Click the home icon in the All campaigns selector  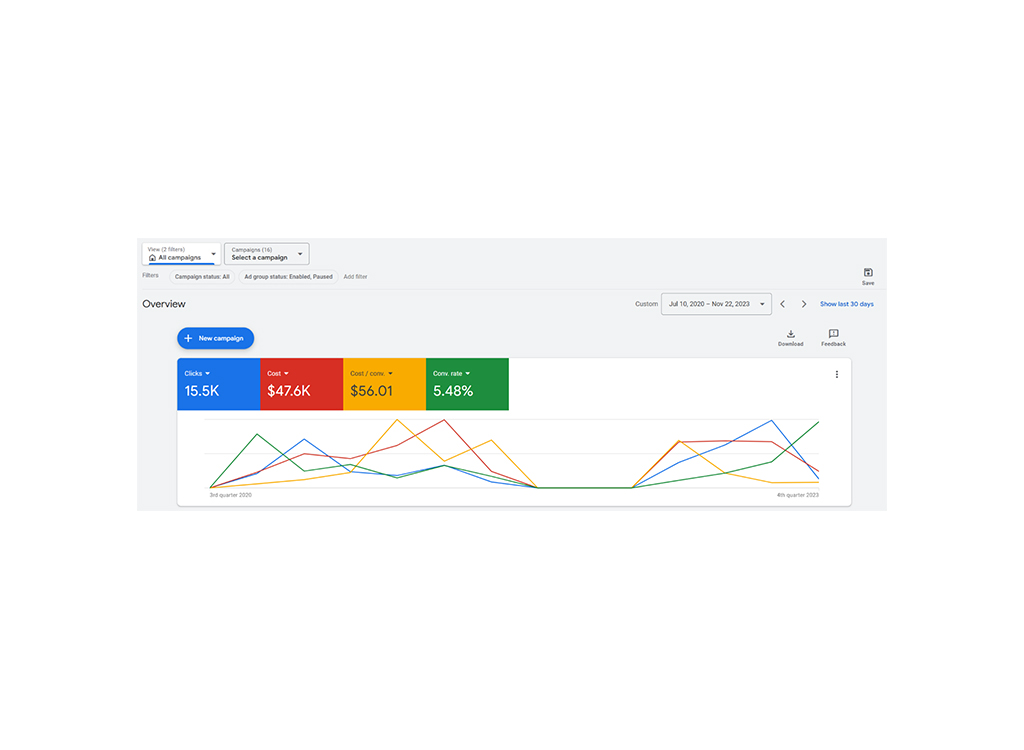152,256
